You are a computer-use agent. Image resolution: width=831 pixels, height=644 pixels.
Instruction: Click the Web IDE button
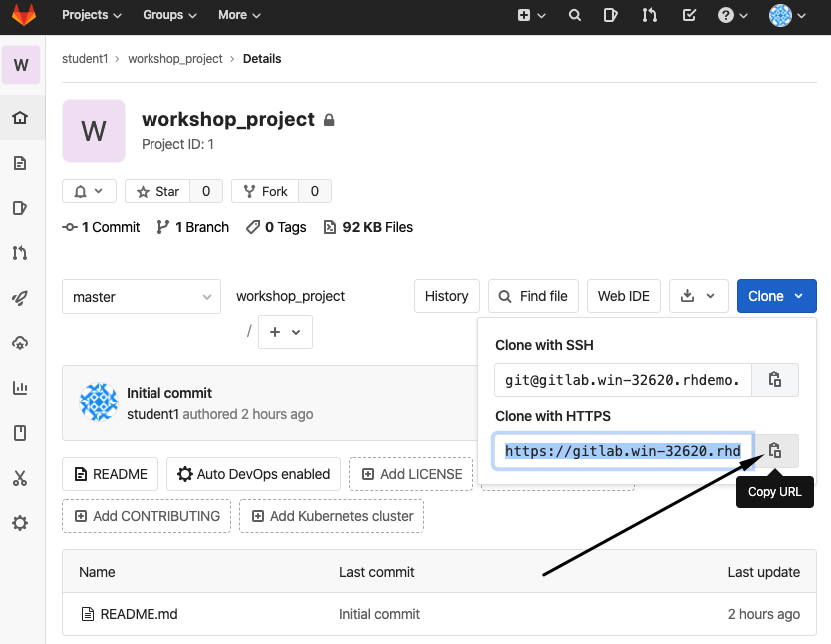(x=623, y=296)
